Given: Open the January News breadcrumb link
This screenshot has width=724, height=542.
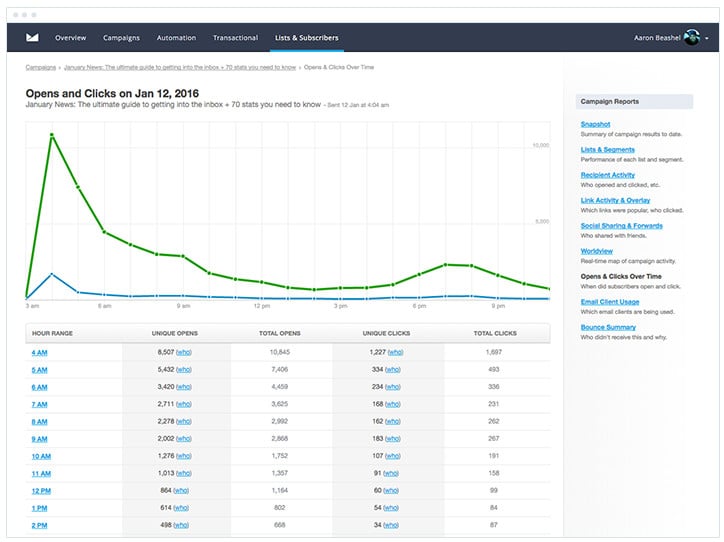Looking at the screenshot, I should (180, 67).
